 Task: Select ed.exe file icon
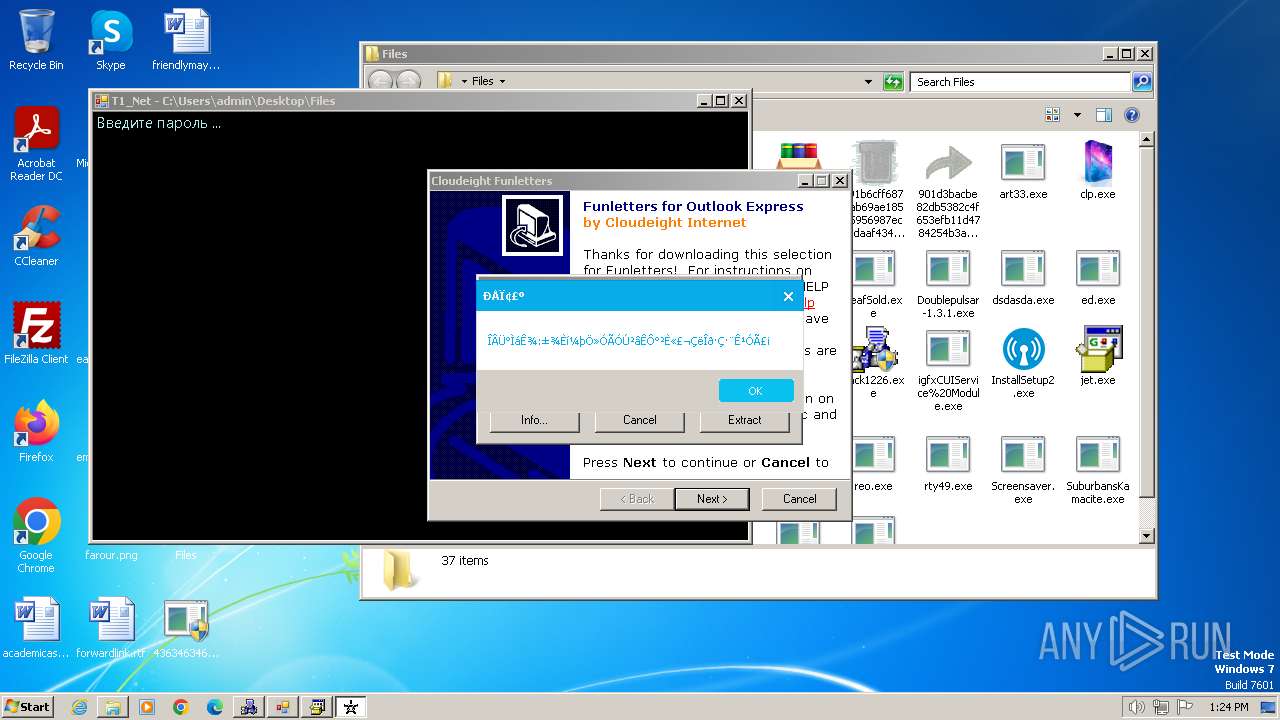click(1098, 277)
